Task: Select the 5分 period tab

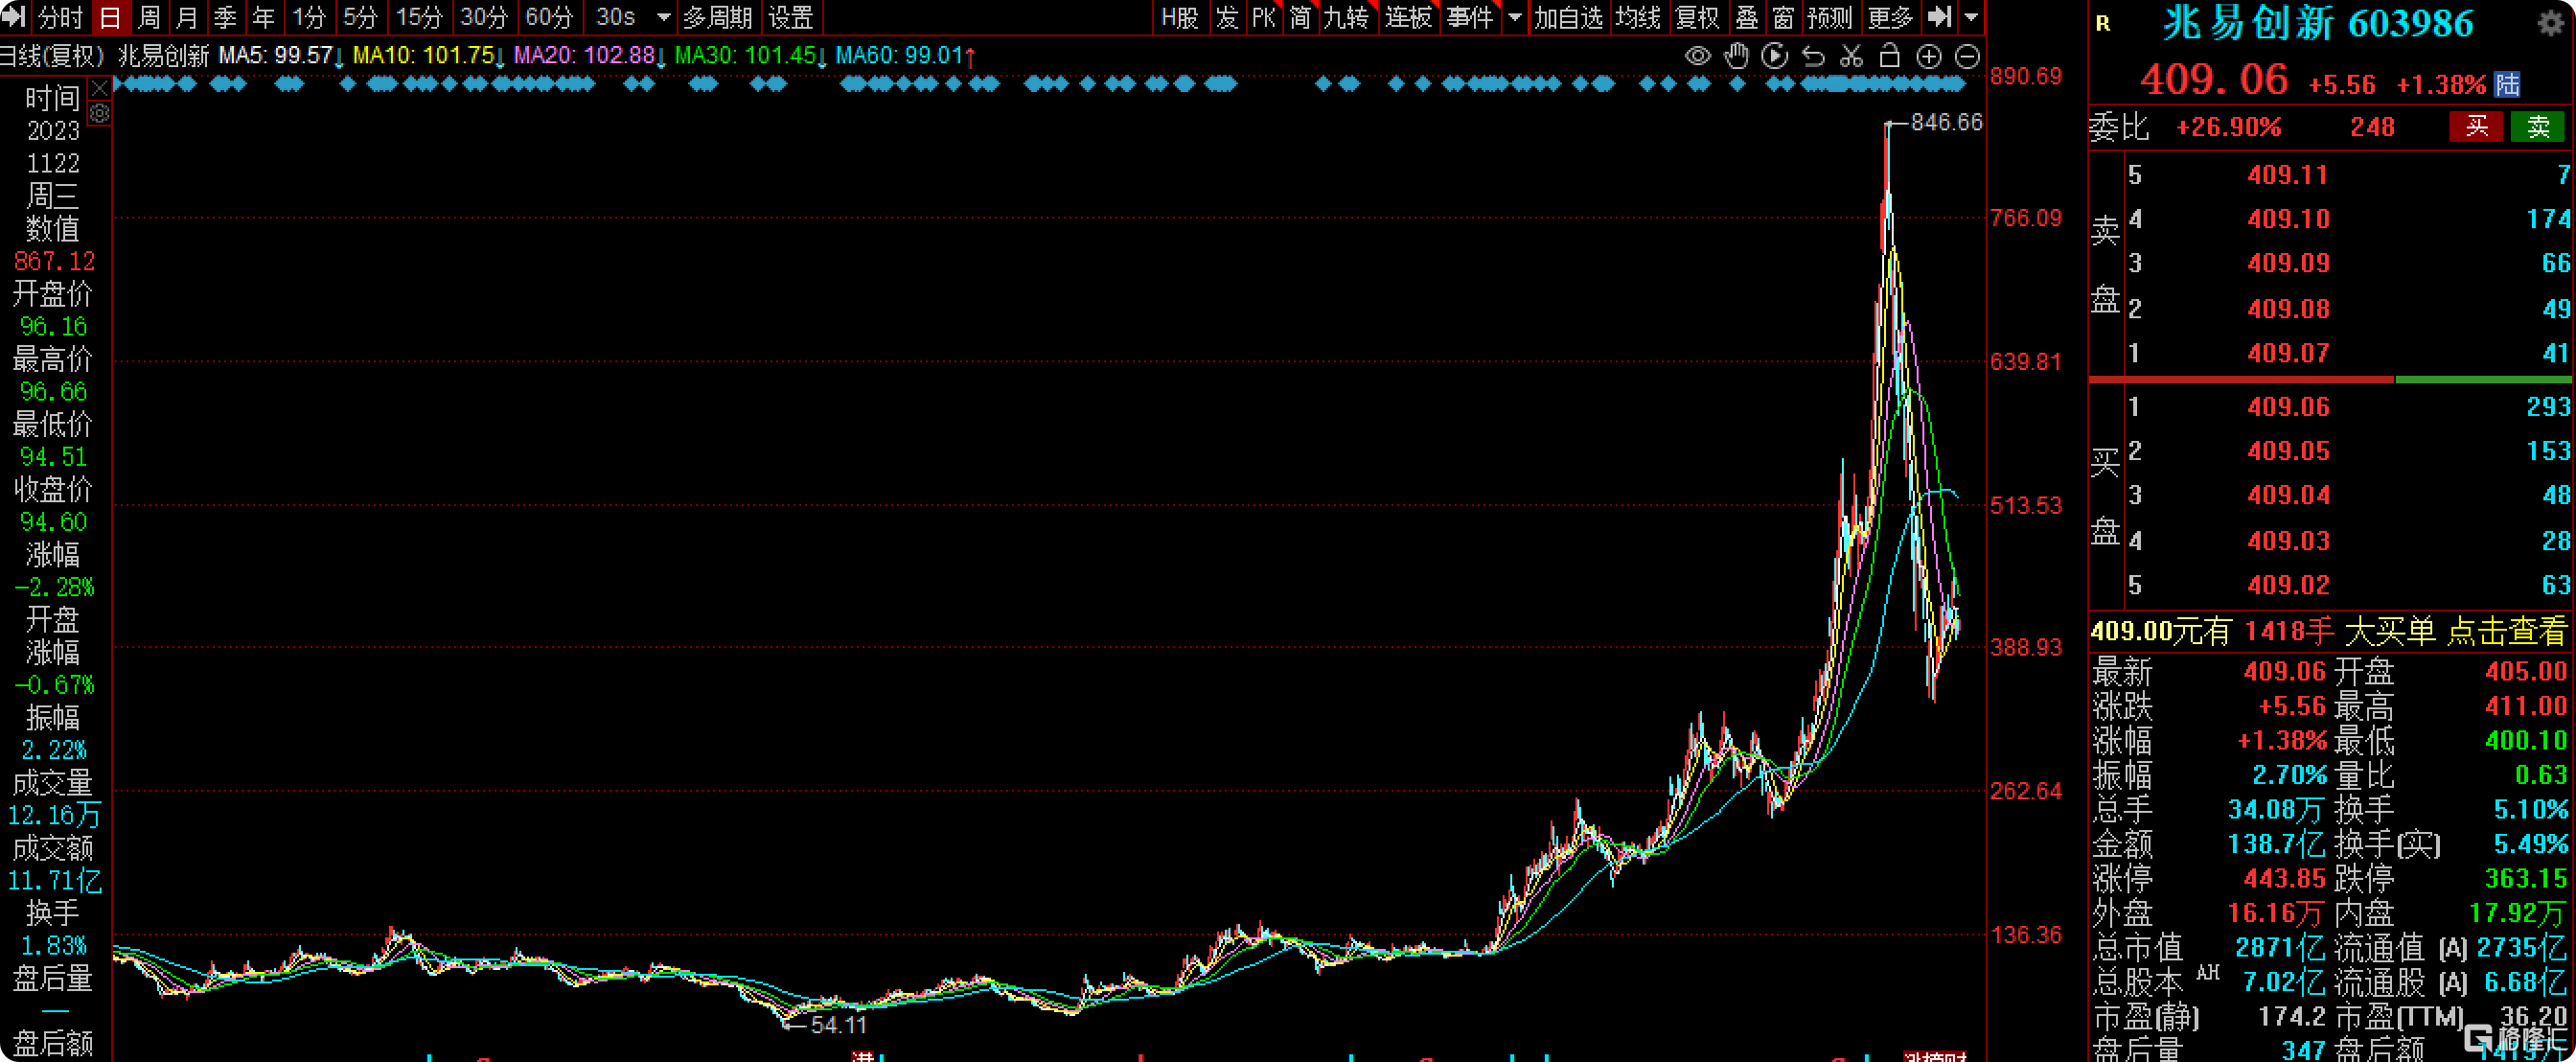Action: coord(360,17)
